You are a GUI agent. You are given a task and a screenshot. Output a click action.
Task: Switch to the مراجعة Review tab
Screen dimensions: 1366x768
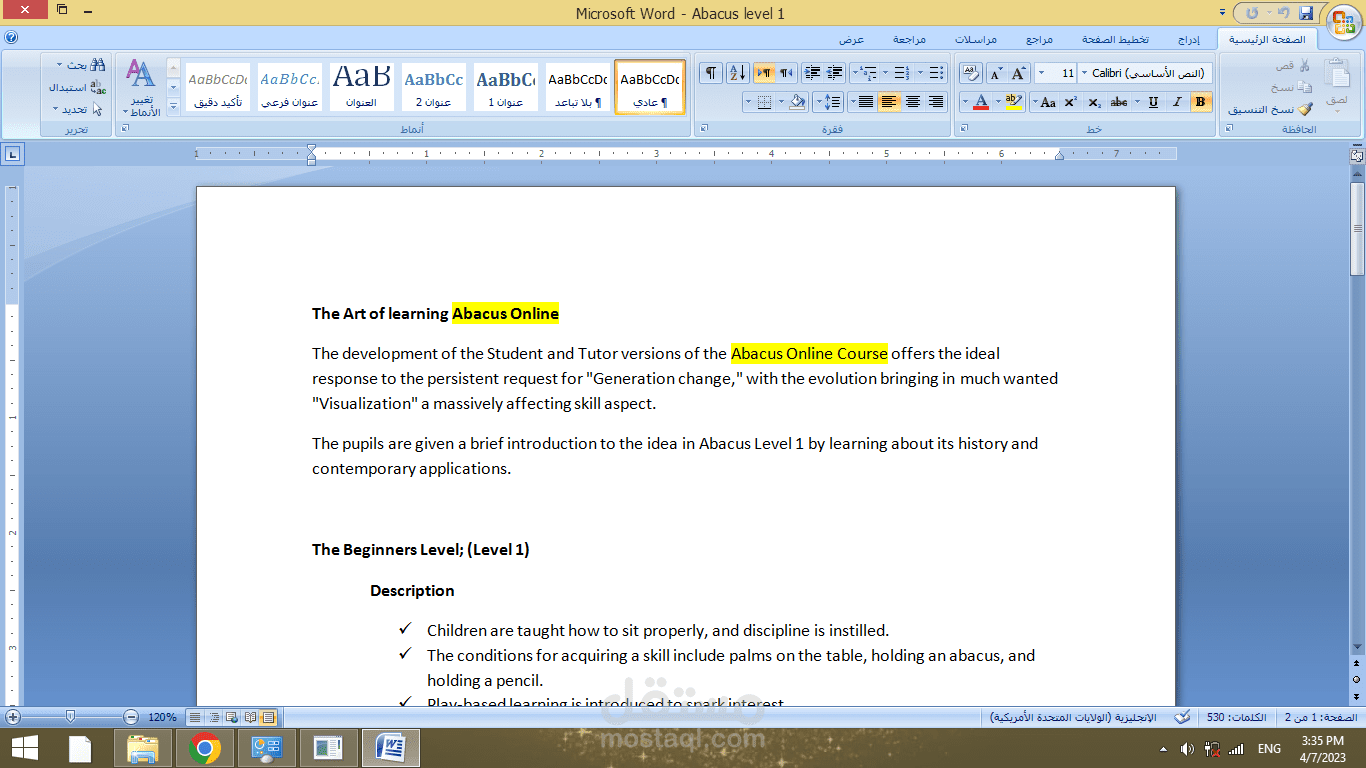[x=908, y=39]
